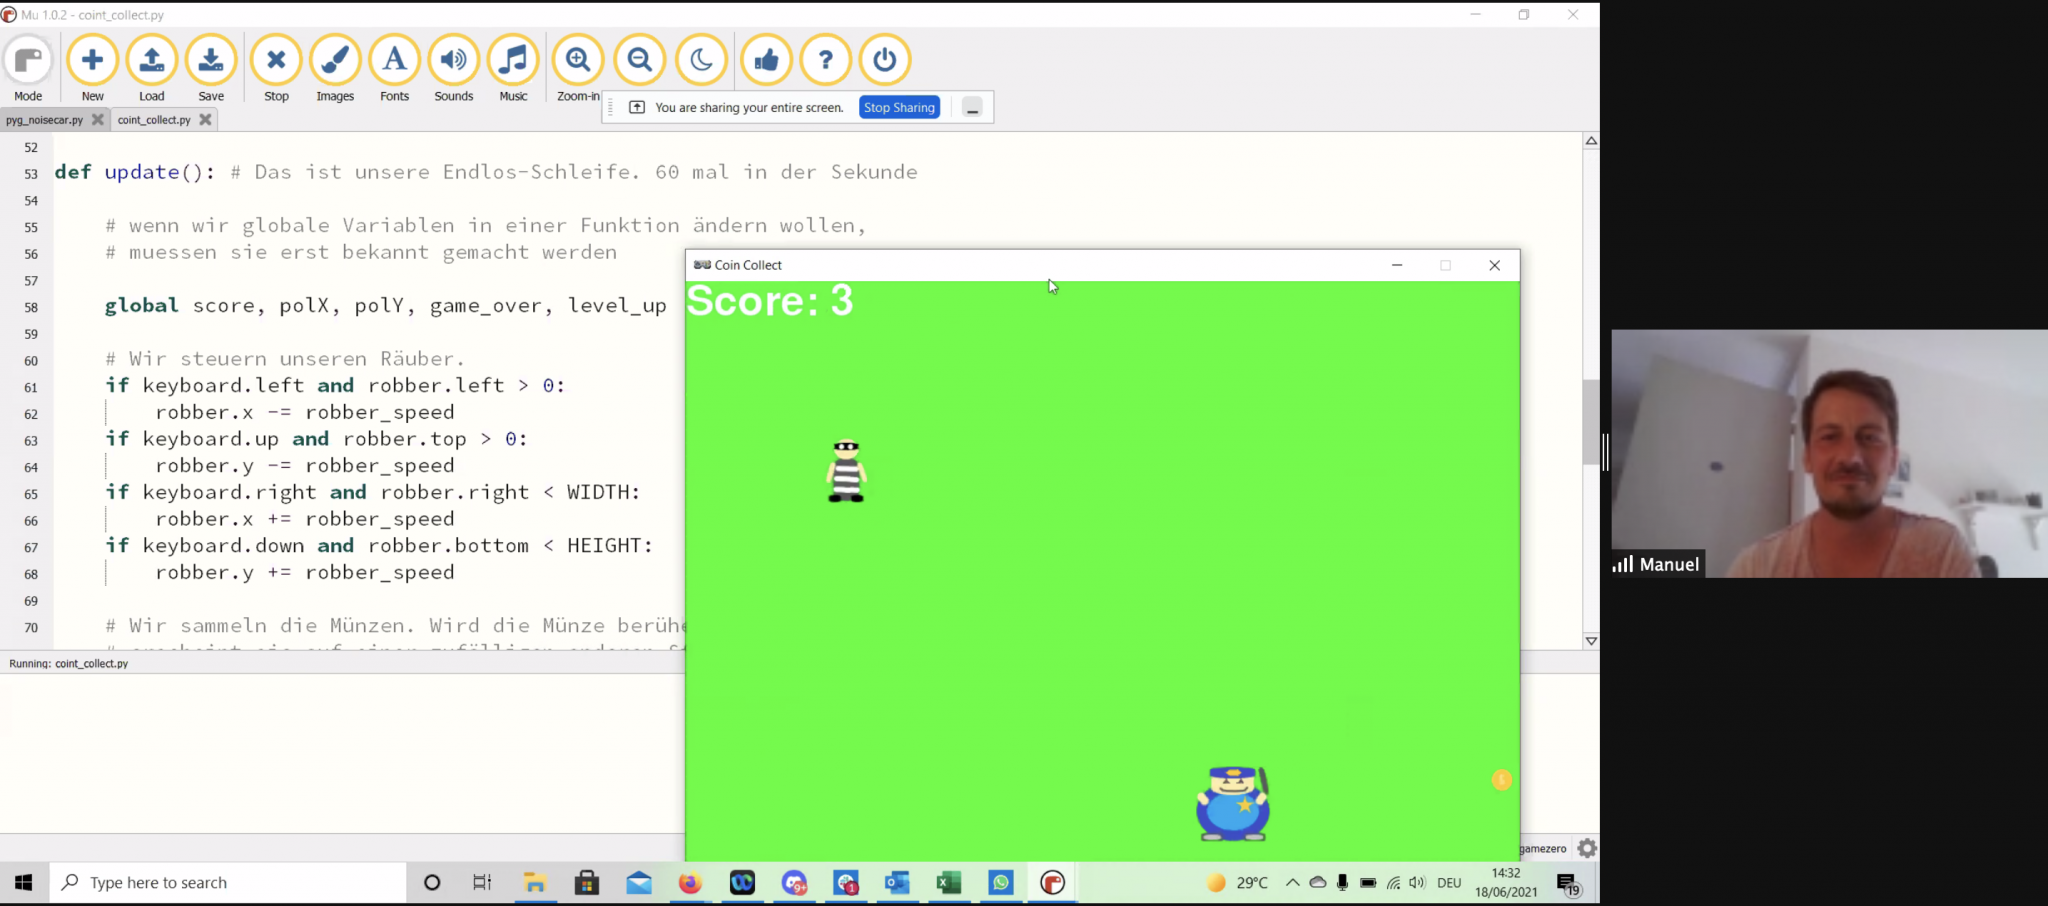The image size is (2048, 906).
Task: Create a new file with the New icon
Action: click(x=92, y=60)
